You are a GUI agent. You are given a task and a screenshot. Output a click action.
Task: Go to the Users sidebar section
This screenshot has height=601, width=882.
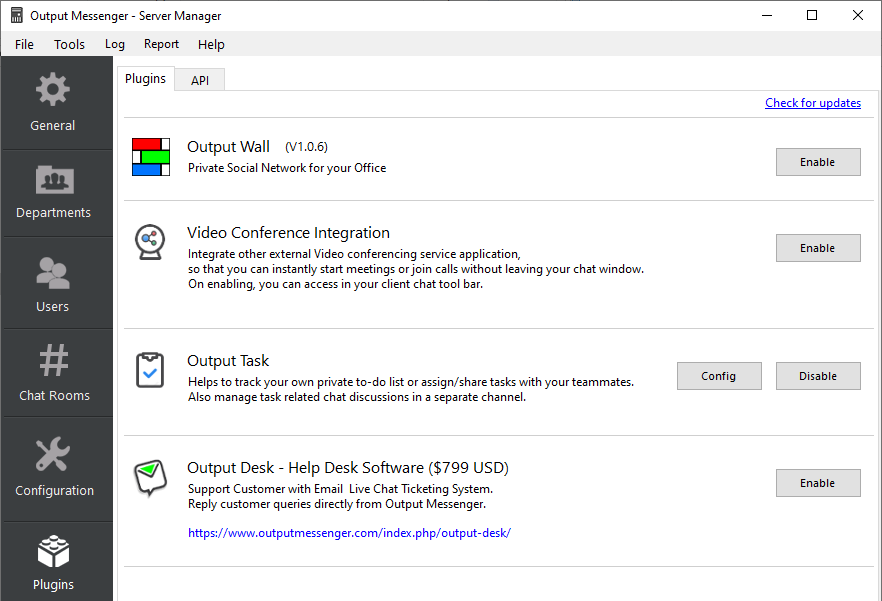(53, 273)
